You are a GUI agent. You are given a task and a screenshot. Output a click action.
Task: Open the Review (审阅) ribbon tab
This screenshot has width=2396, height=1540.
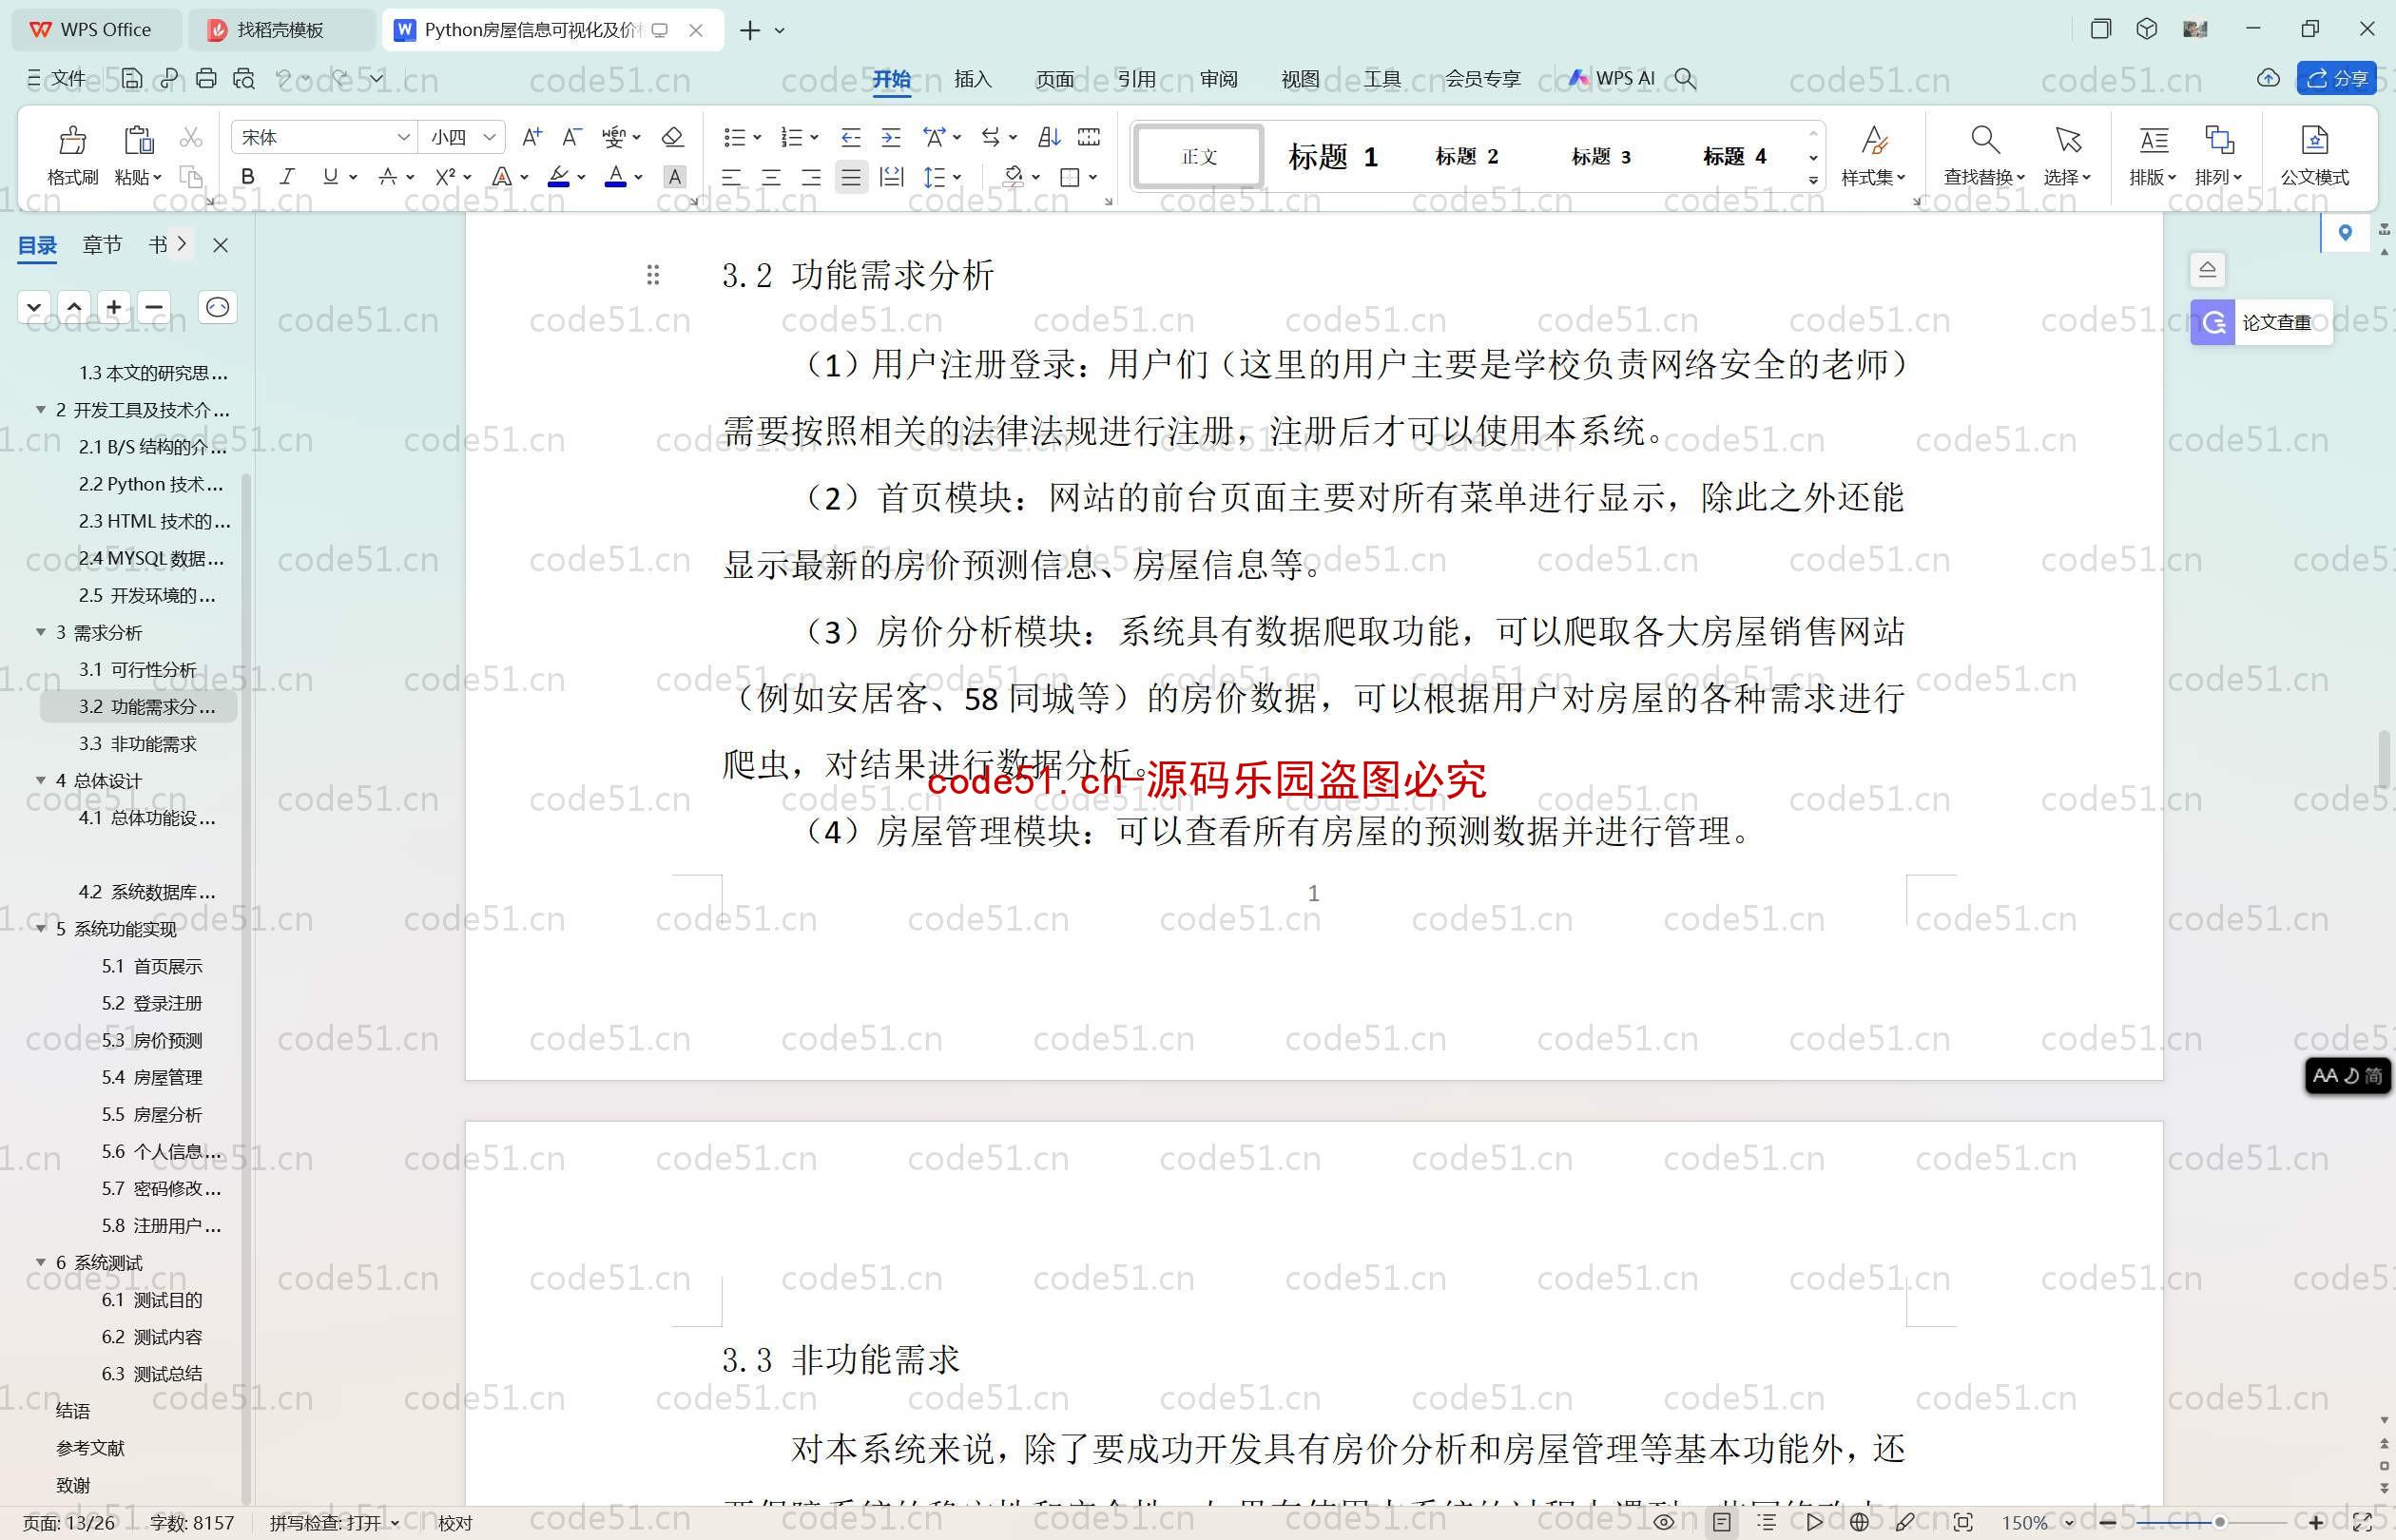(1218, 79)
